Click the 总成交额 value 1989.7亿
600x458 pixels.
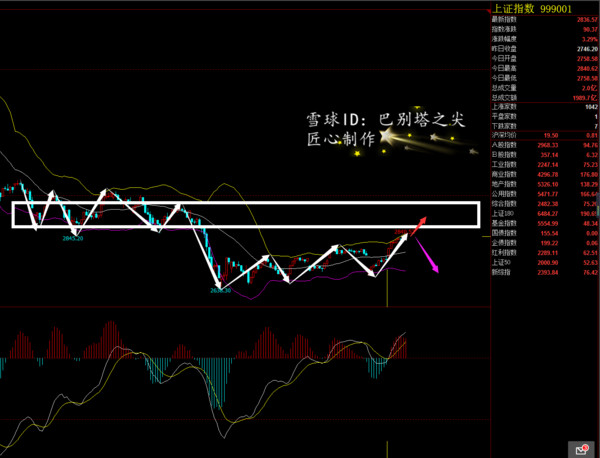tap(585, 98)
